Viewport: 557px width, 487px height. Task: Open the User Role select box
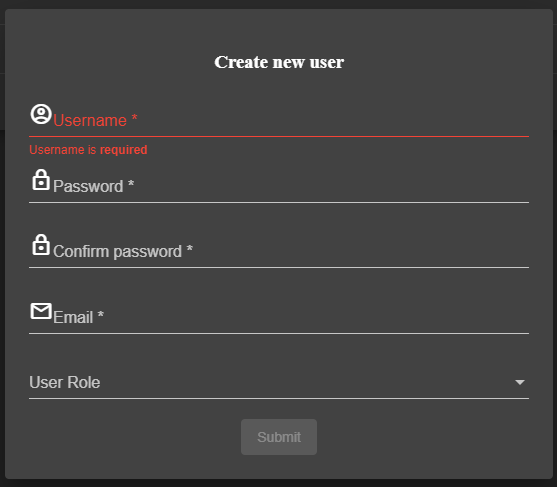point(279,382)
